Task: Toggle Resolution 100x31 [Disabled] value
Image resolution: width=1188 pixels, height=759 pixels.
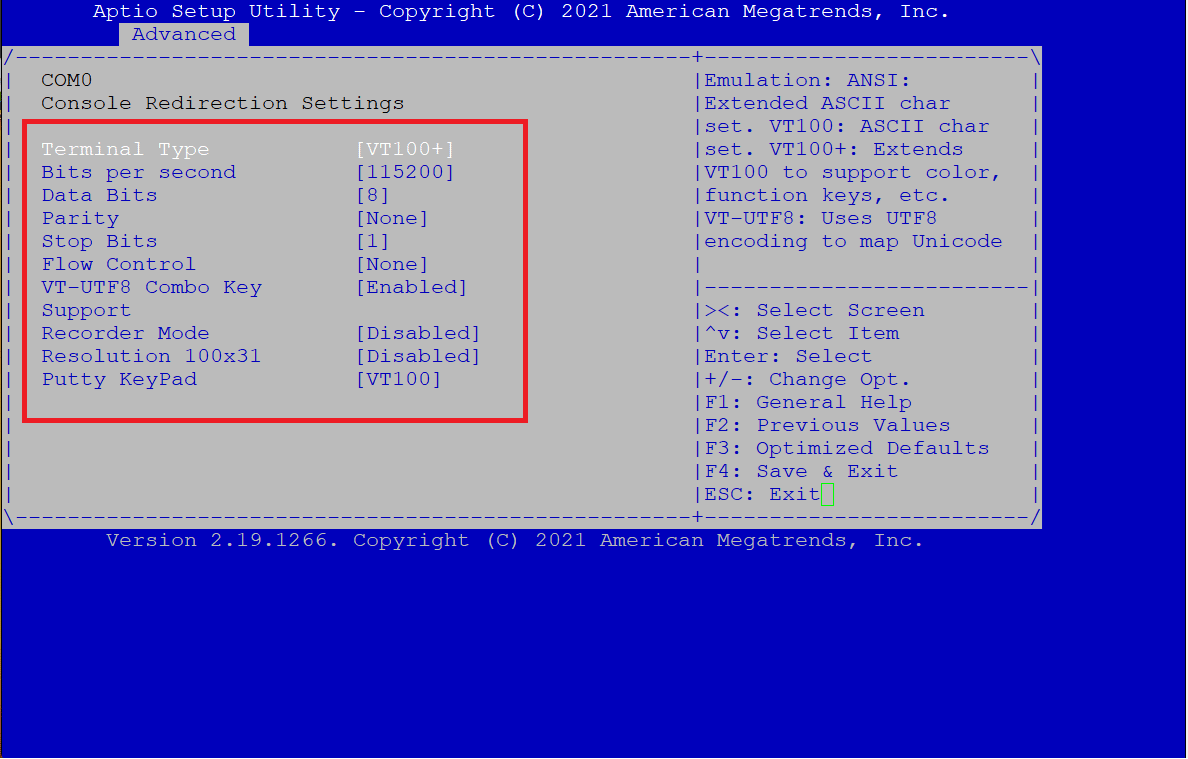Action: (x=418, y=356)
